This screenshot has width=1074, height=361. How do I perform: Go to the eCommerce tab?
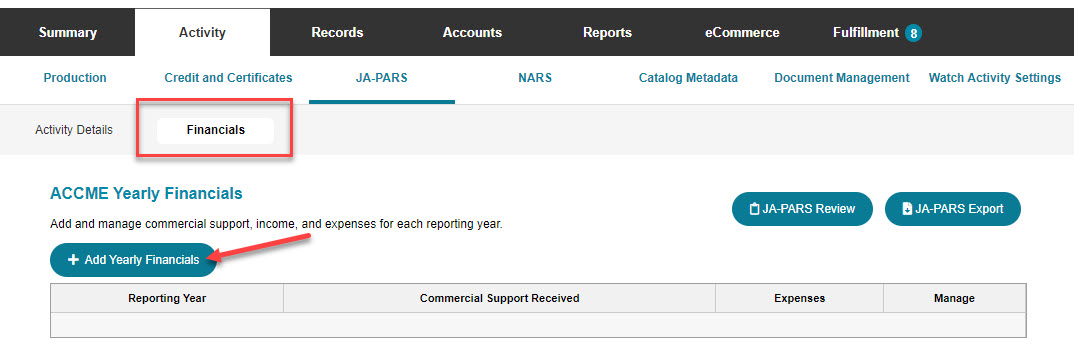pyautogui.click(x=742, y=32)
